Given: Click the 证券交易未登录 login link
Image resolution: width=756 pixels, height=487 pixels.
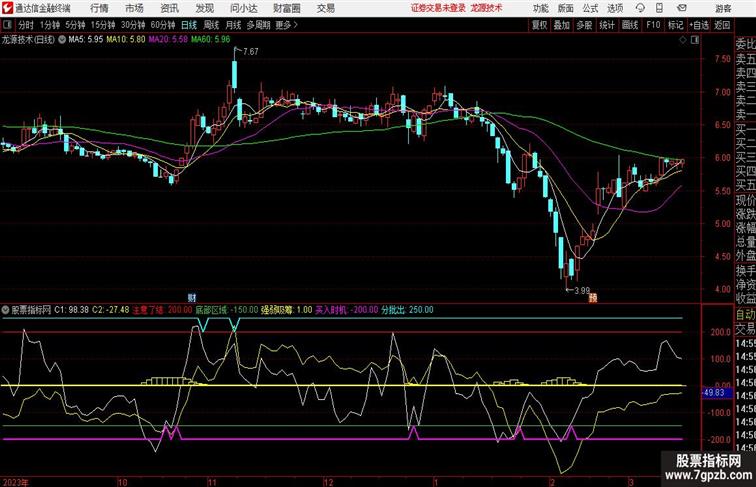Looking at the screenshot, I should click(x=438, y=8).
